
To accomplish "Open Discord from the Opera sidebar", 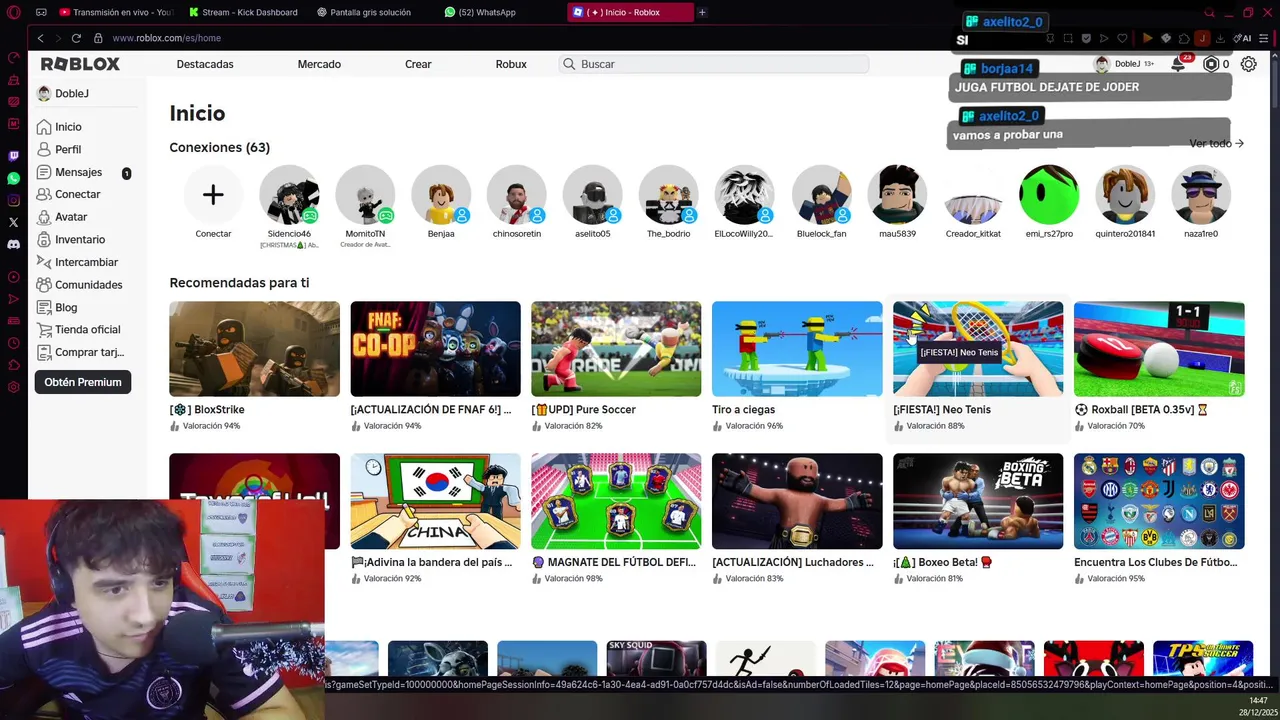I will coord(13,244).
